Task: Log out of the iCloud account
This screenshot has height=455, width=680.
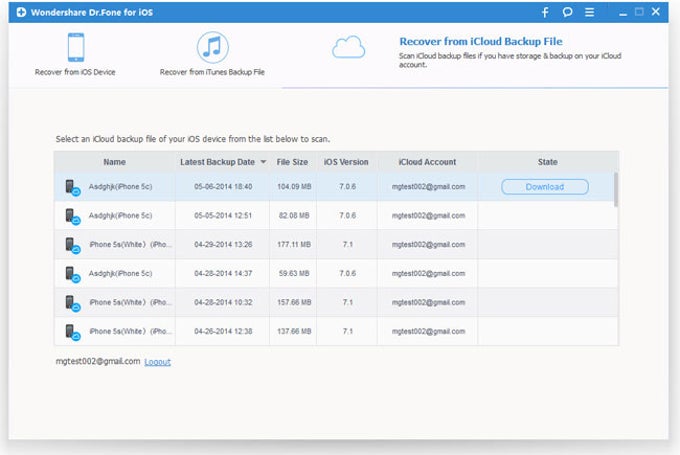Action: click(x=157, y=362)
